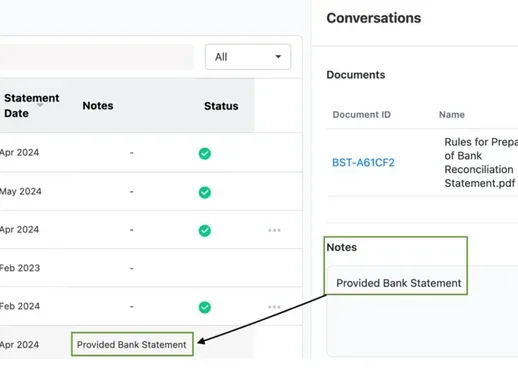Click the Documents section heading
This screenshot has height=370, width=518.
(356, 75)
